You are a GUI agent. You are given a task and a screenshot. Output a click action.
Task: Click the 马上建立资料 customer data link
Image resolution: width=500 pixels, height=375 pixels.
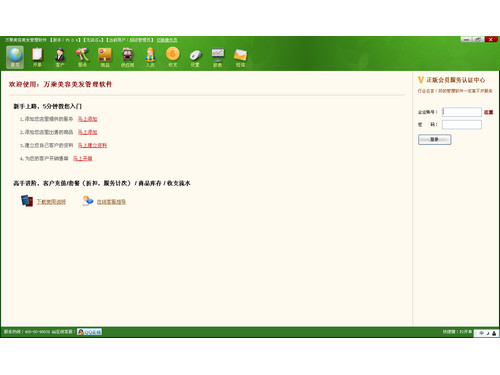point(92,145)
